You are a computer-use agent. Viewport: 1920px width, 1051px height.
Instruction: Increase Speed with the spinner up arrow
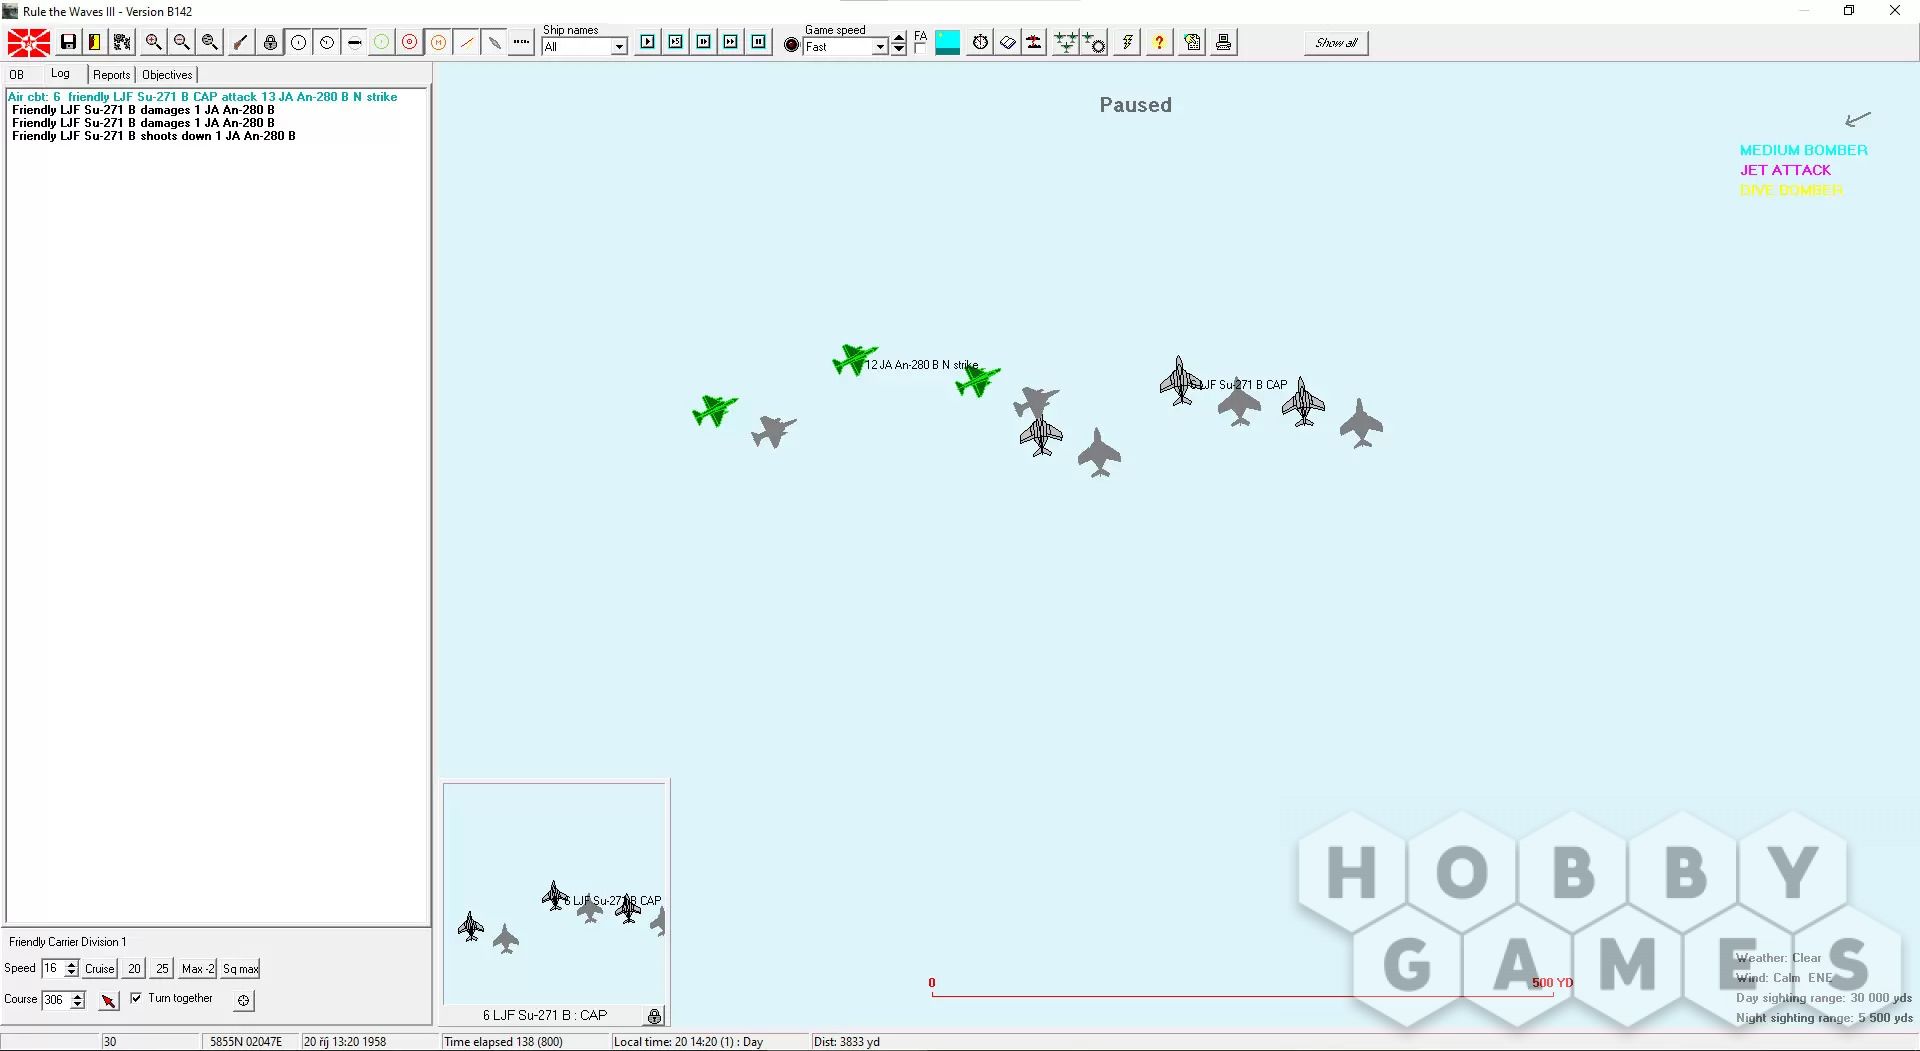tap(72, 964)
